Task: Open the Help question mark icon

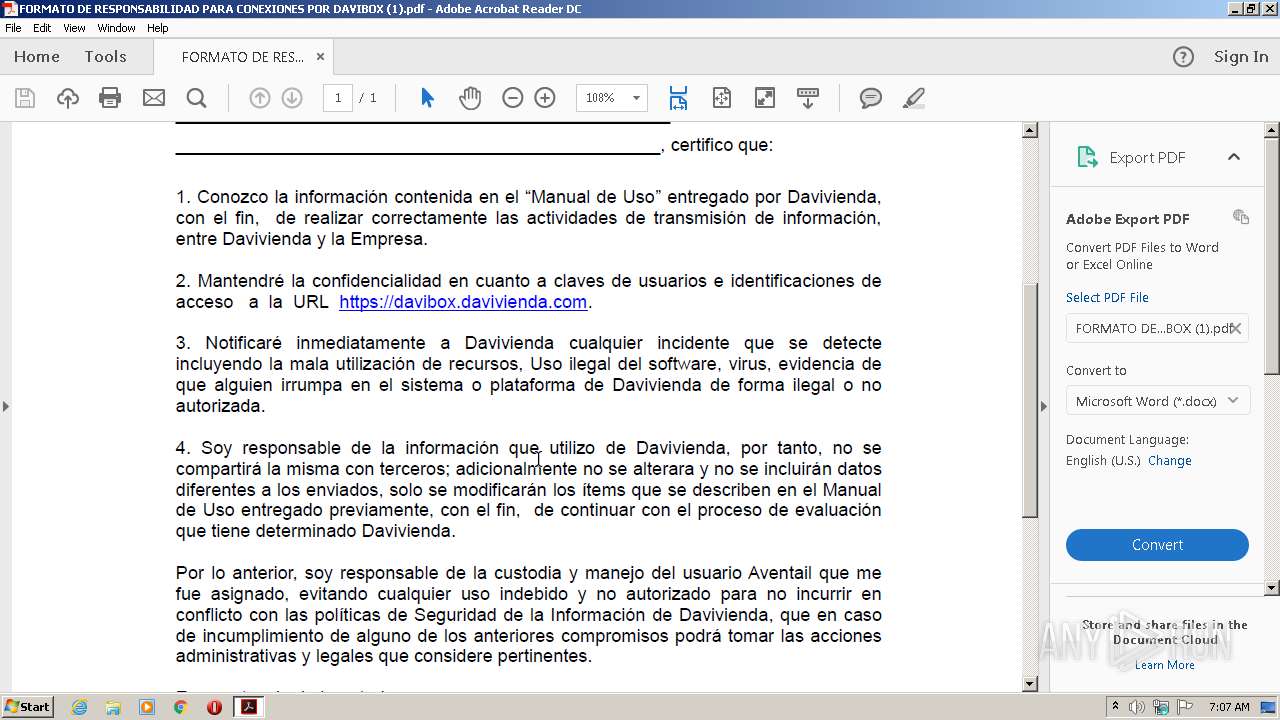Action: pyautogui.click(x=1183, y=57)
